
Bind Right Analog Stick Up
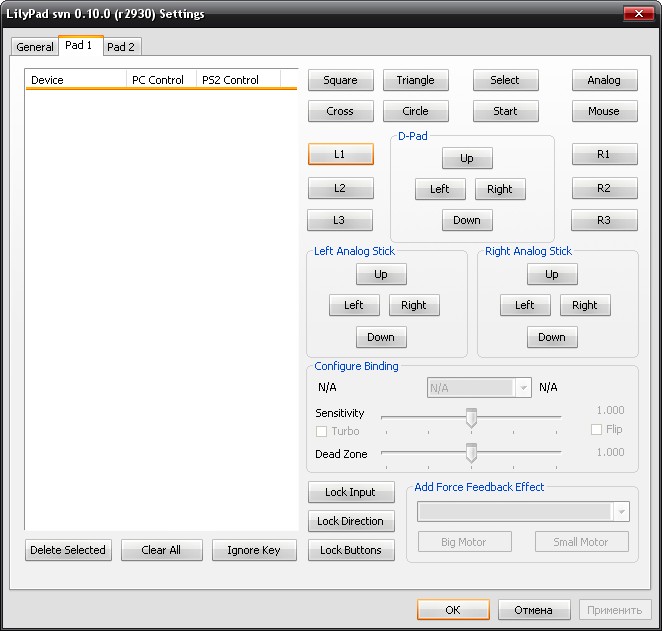[552, 274]
